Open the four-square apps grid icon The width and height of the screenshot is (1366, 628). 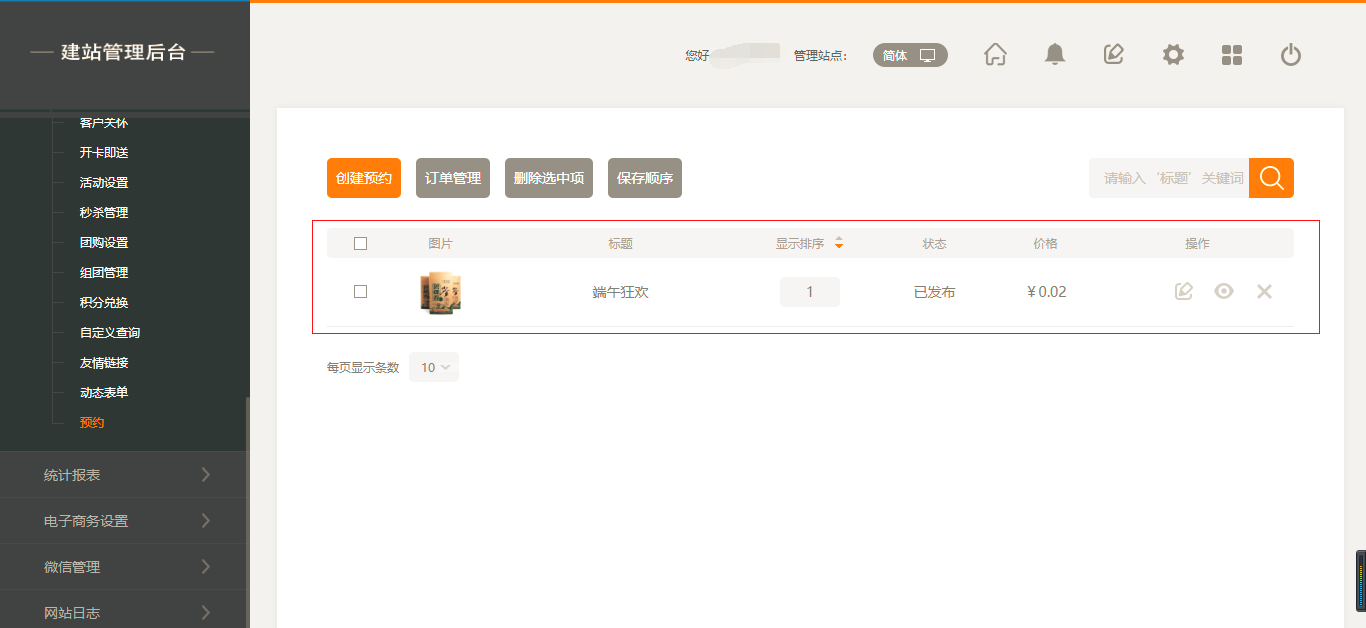coord(1232,55)
